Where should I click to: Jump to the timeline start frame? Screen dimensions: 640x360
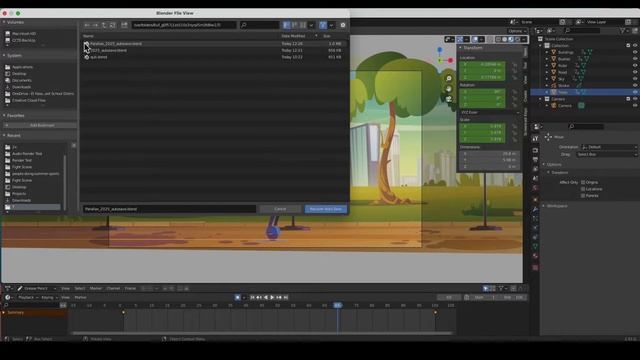[252, 298]
